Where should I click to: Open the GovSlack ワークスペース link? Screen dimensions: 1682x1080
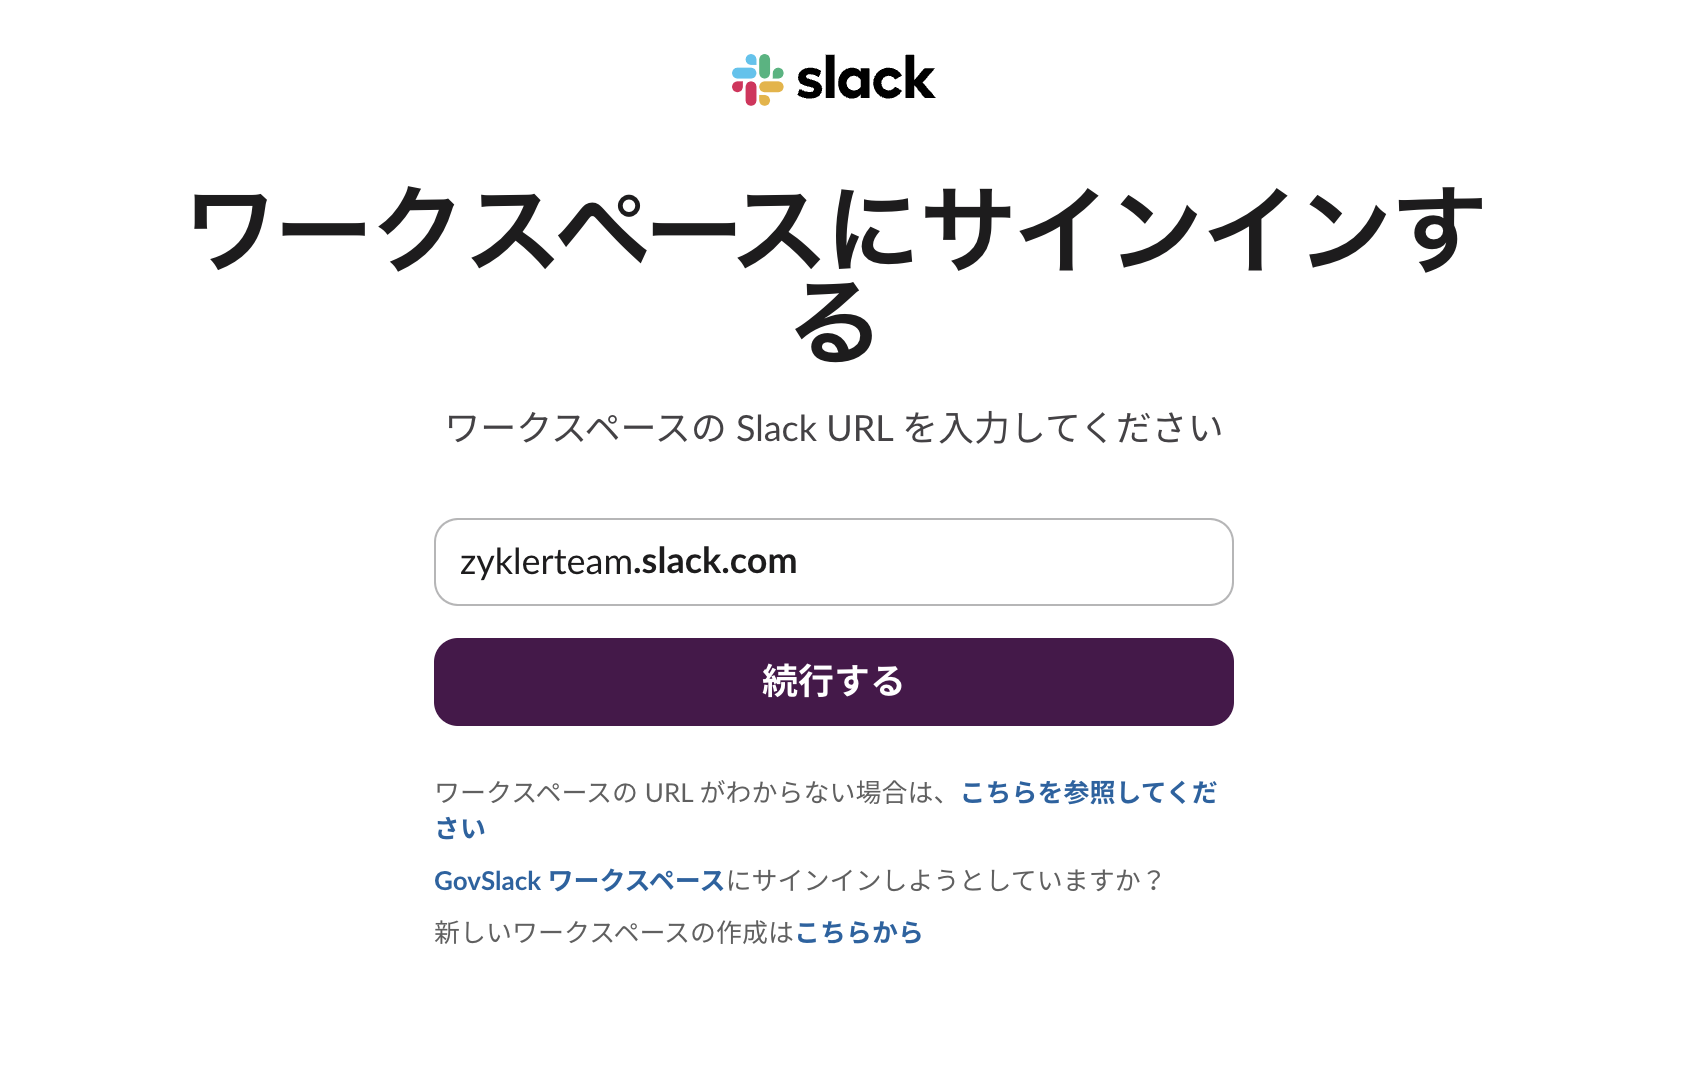(578, 881)
